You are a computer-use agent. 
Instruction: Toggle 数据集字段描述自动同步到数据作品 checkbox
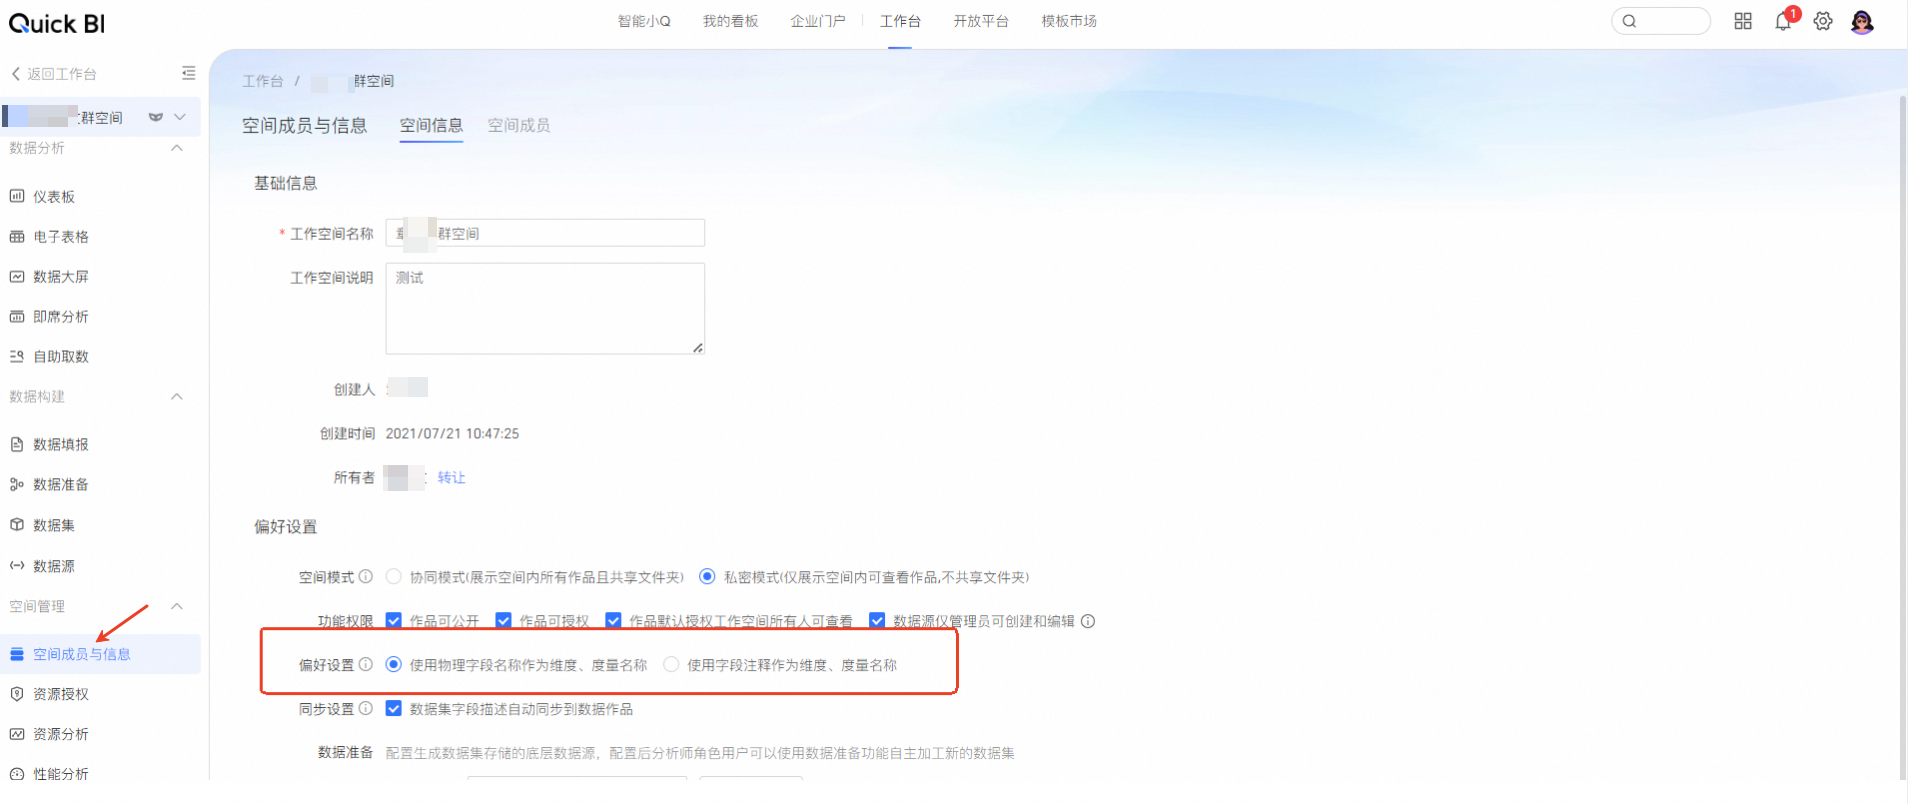click(394, 709)
